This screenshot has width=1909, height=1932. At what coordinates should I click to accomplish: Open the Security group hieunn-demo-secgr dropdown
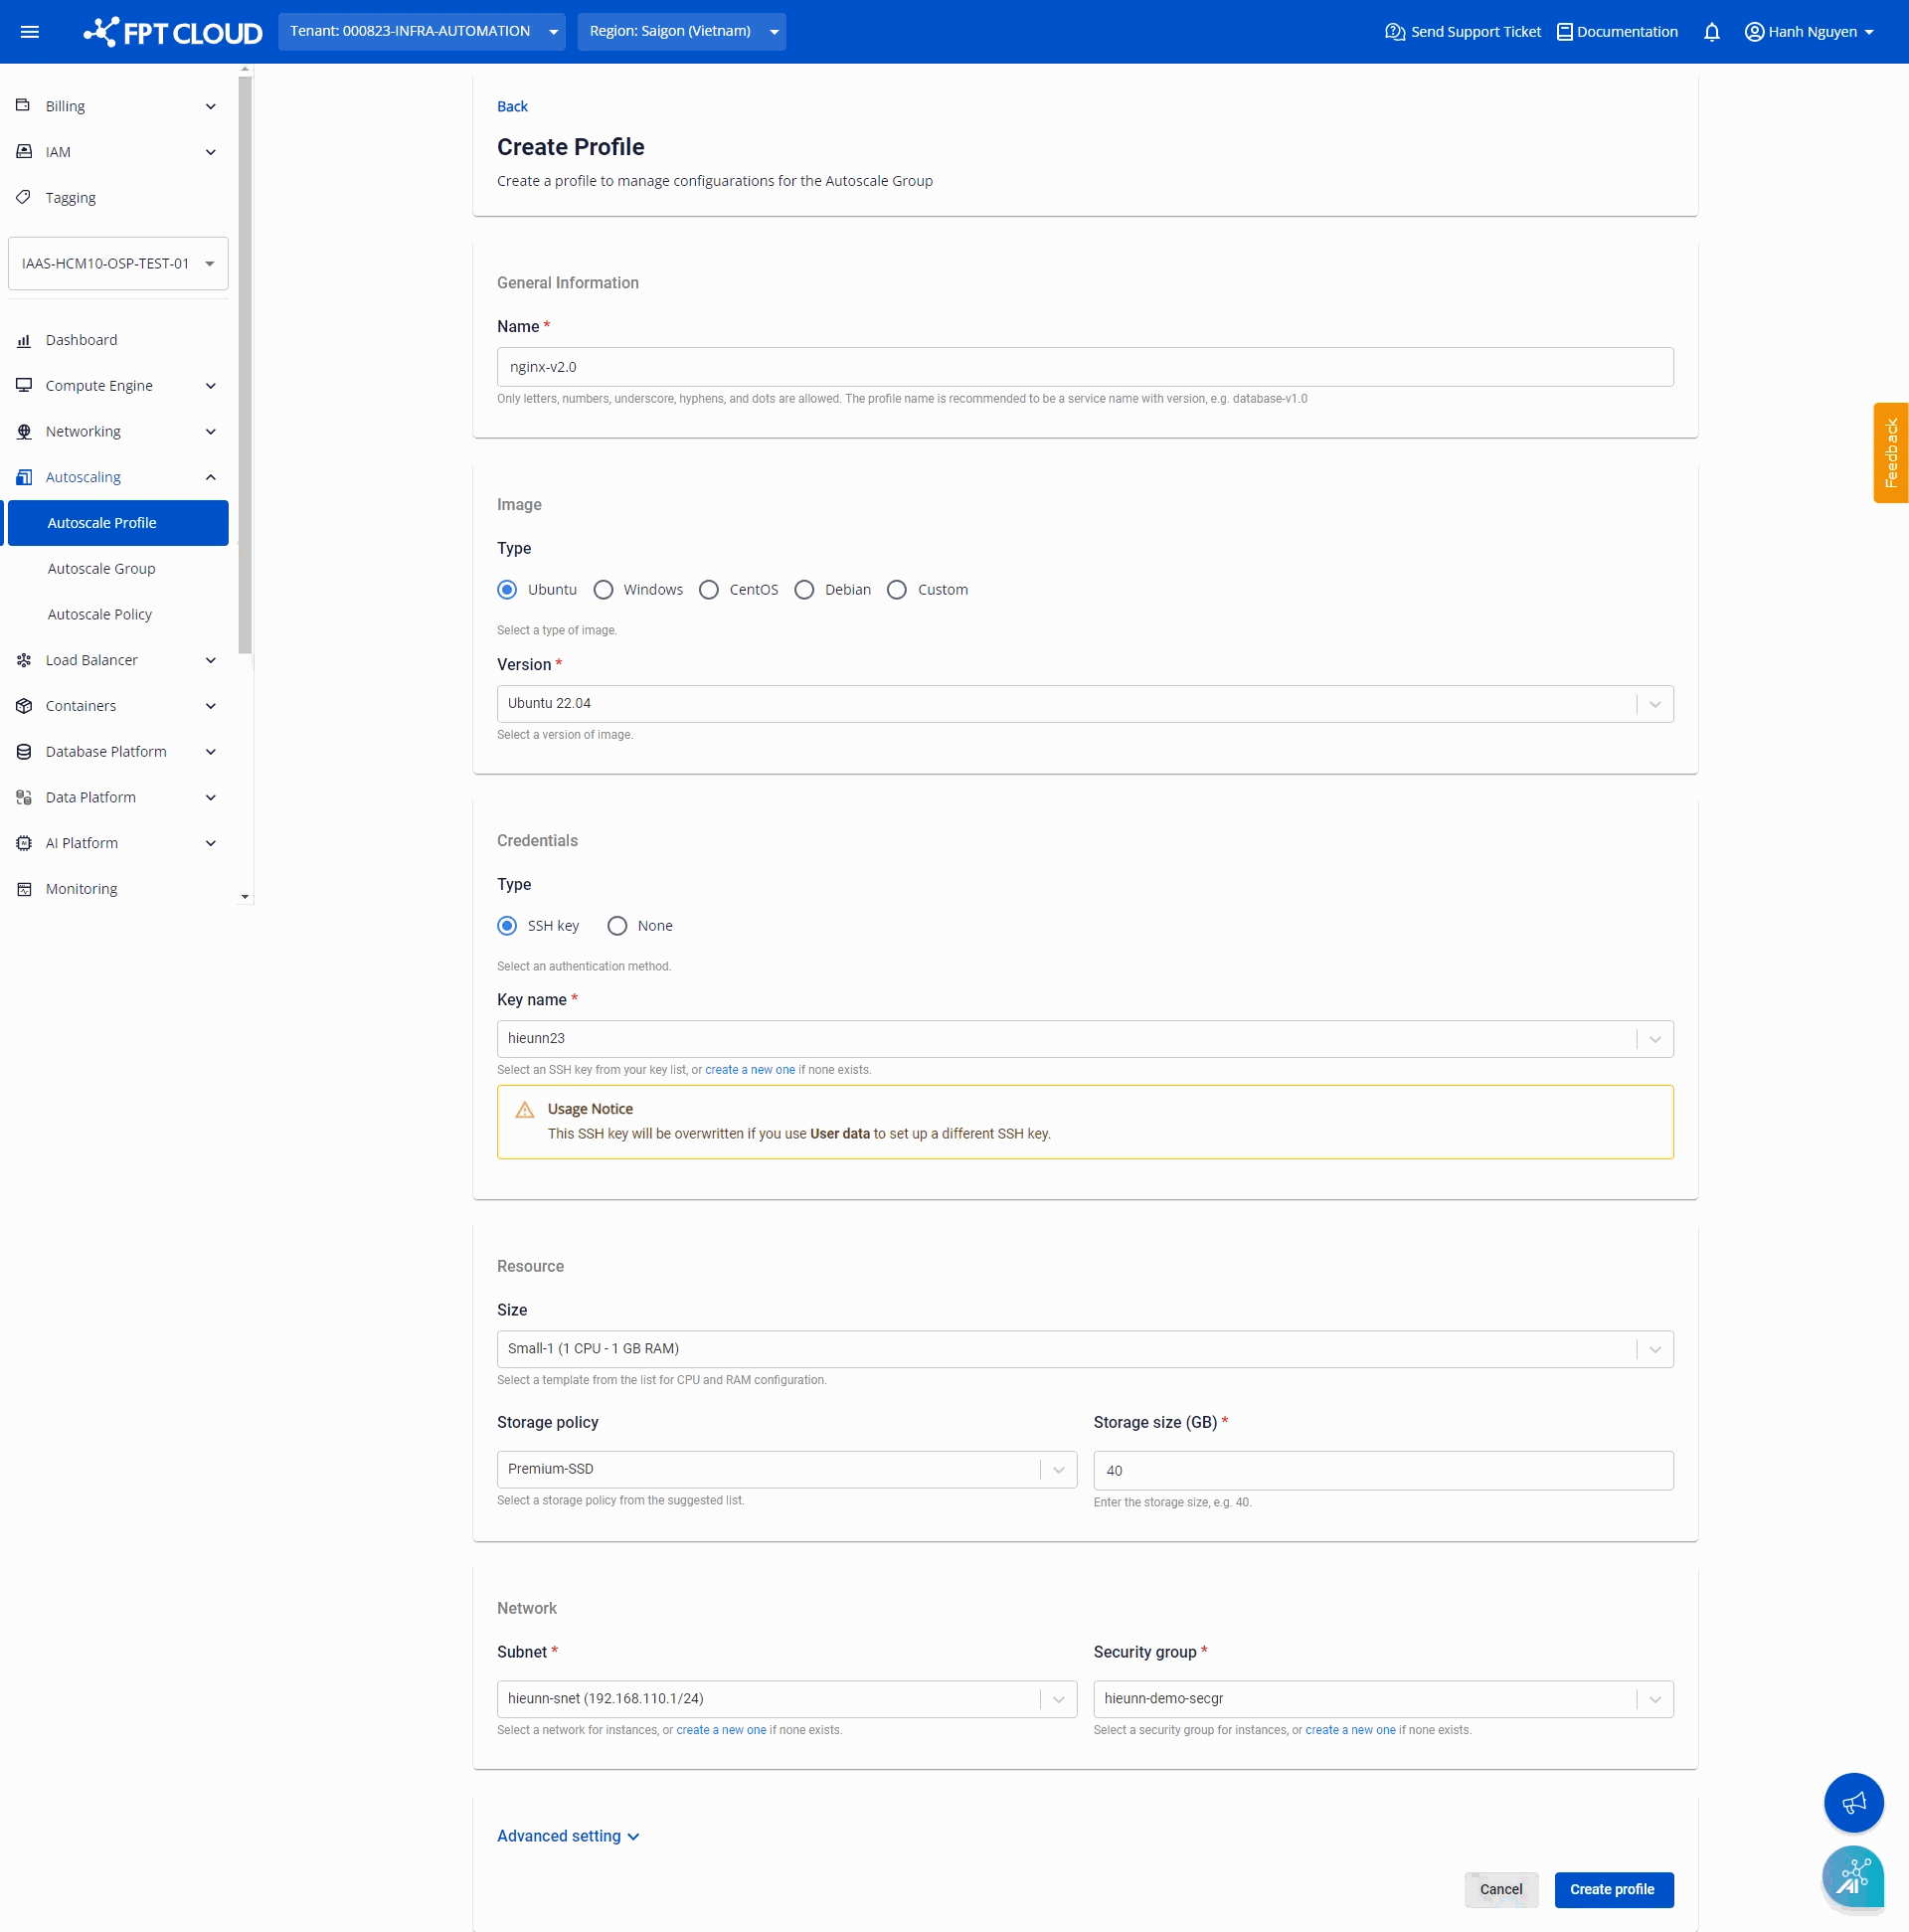(1383, 1699)
